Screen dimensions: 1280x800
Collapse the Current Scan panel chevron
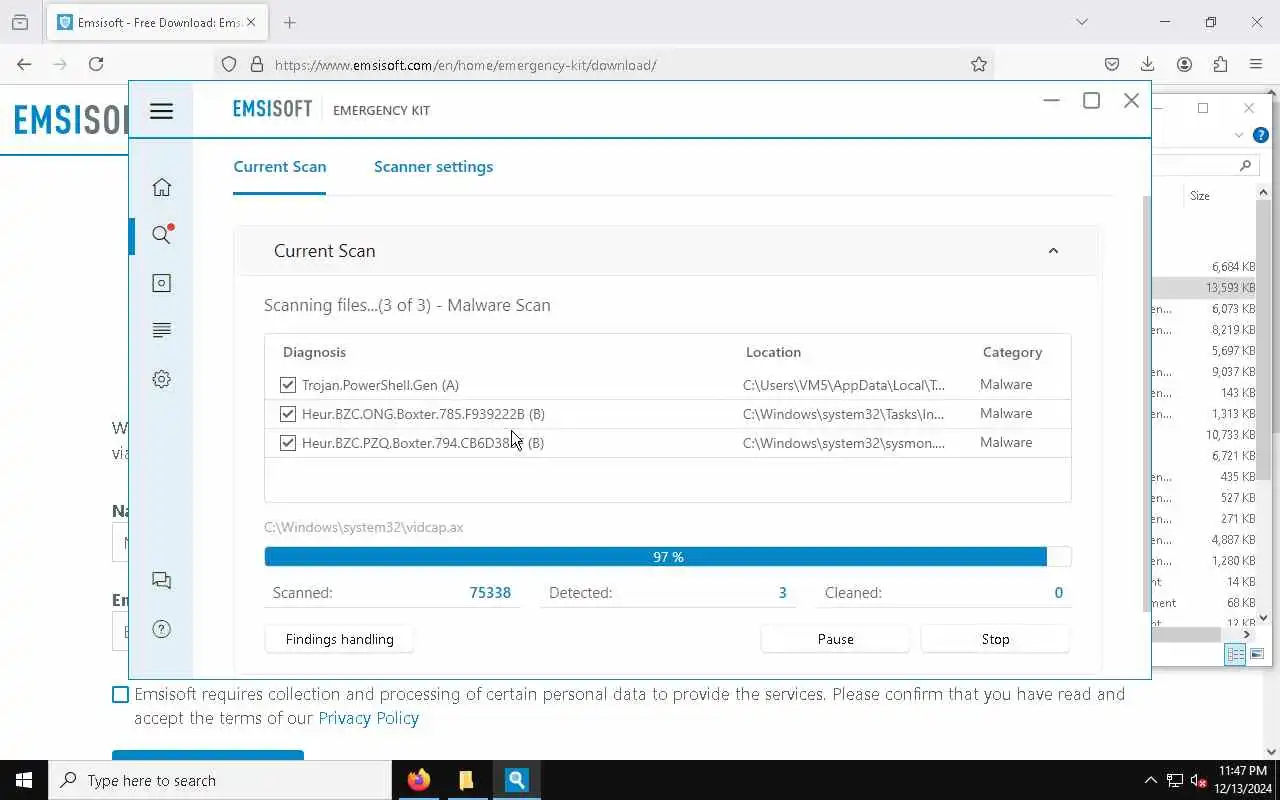[x=1053, y=251]
